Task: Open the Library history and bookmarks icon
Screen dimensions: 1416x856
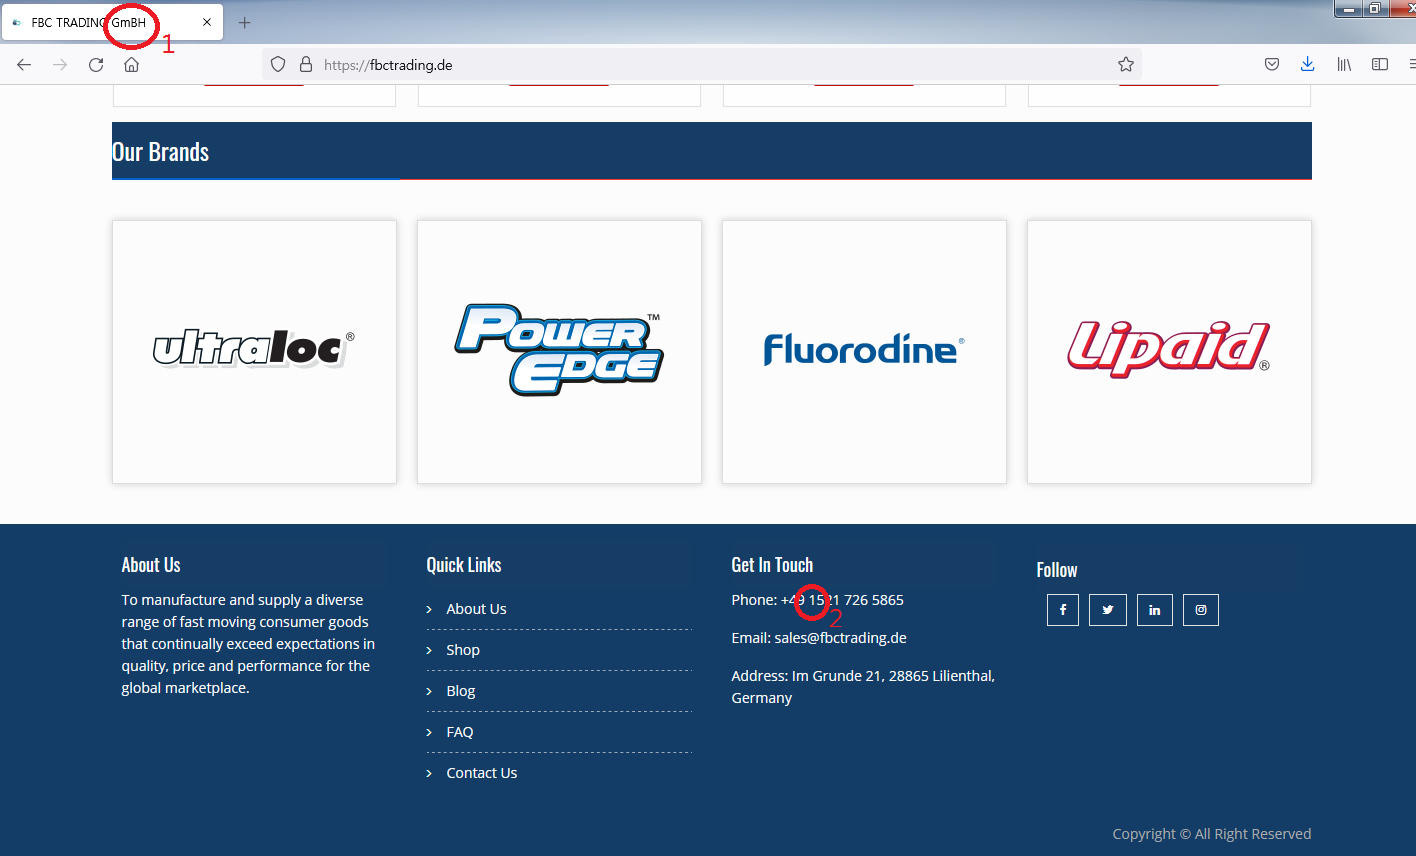Action: point(1344,65)
